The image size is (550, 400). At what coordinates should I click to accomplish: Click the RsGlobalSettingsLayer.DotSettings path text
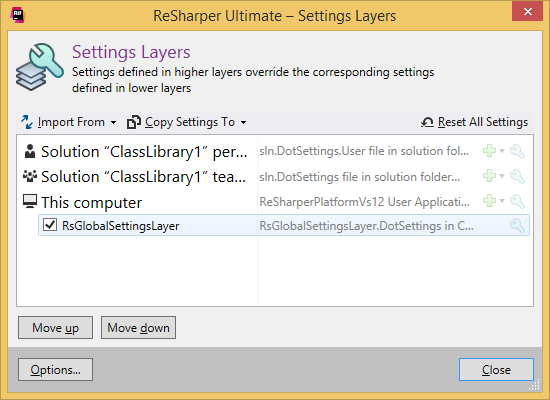click(367, 226)
